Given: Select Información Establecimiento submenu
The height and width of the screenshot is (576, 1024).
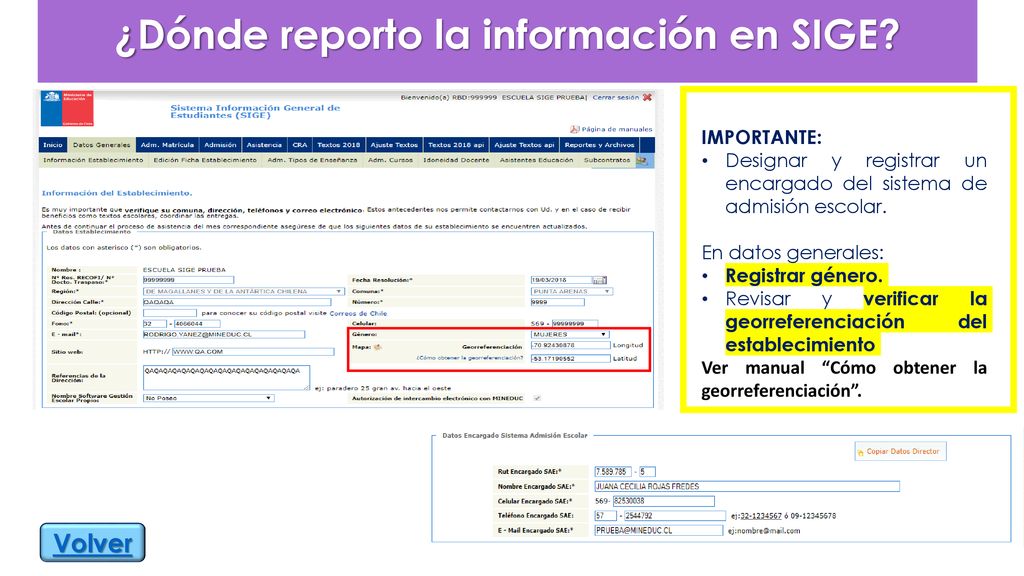Looking at the screenshot, I should [x=93, y=160].
